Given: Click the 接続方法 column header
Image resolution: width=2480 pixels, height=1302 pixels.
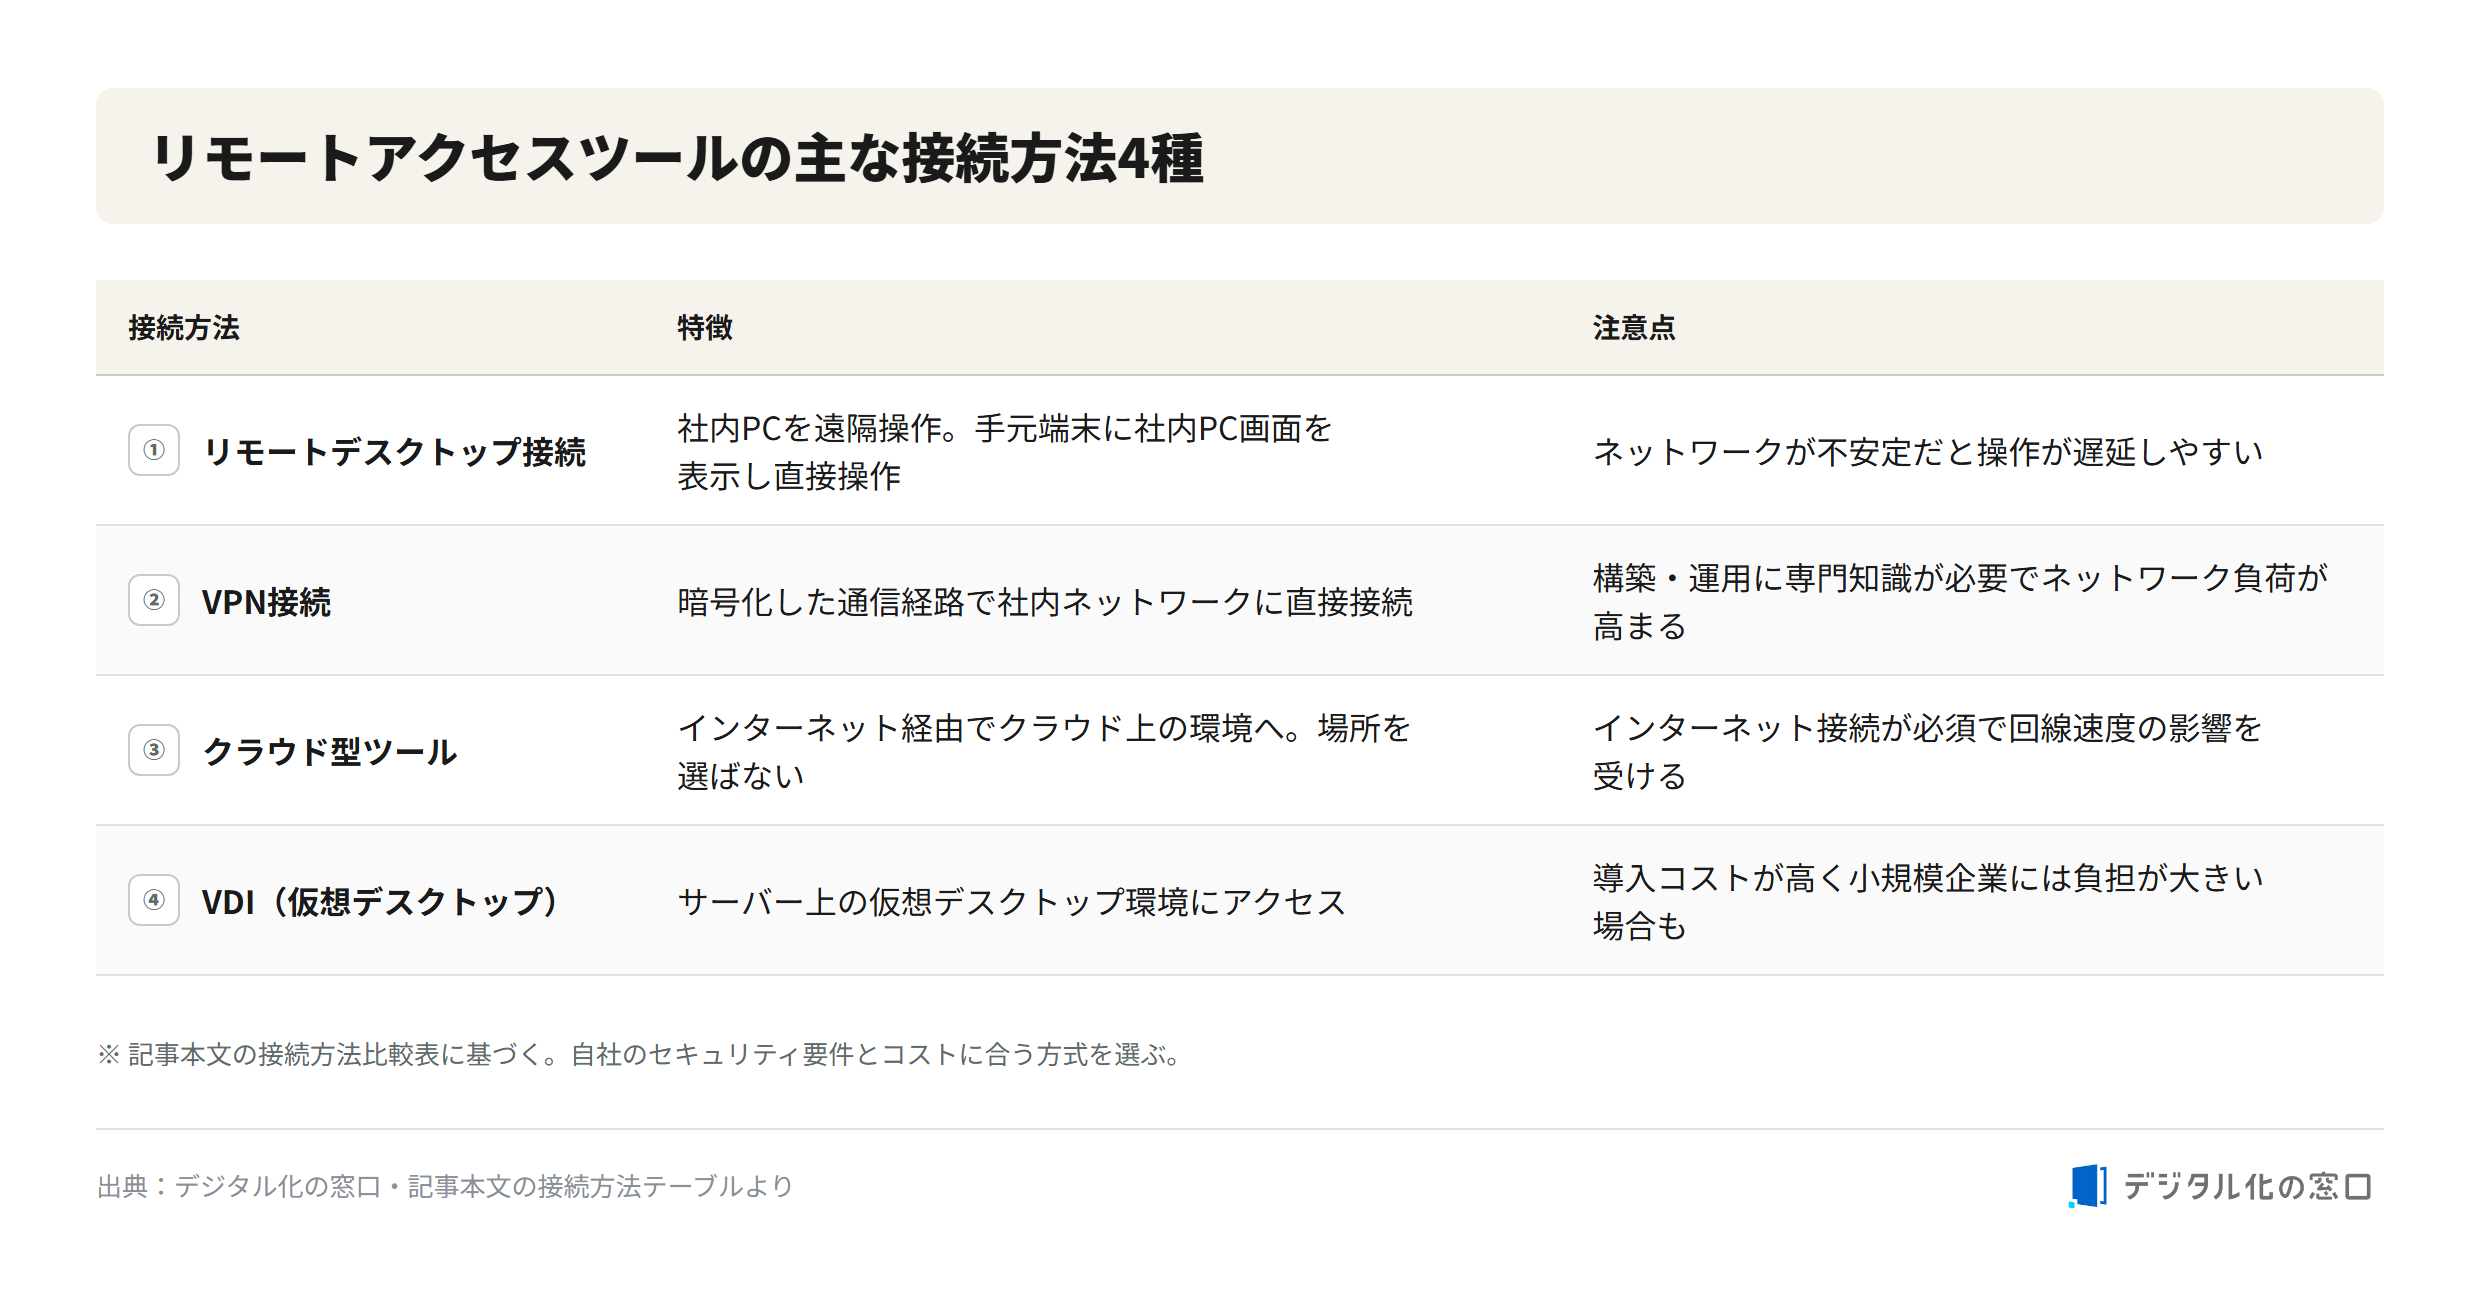Looking at the screenshot, I should [184, 328].
